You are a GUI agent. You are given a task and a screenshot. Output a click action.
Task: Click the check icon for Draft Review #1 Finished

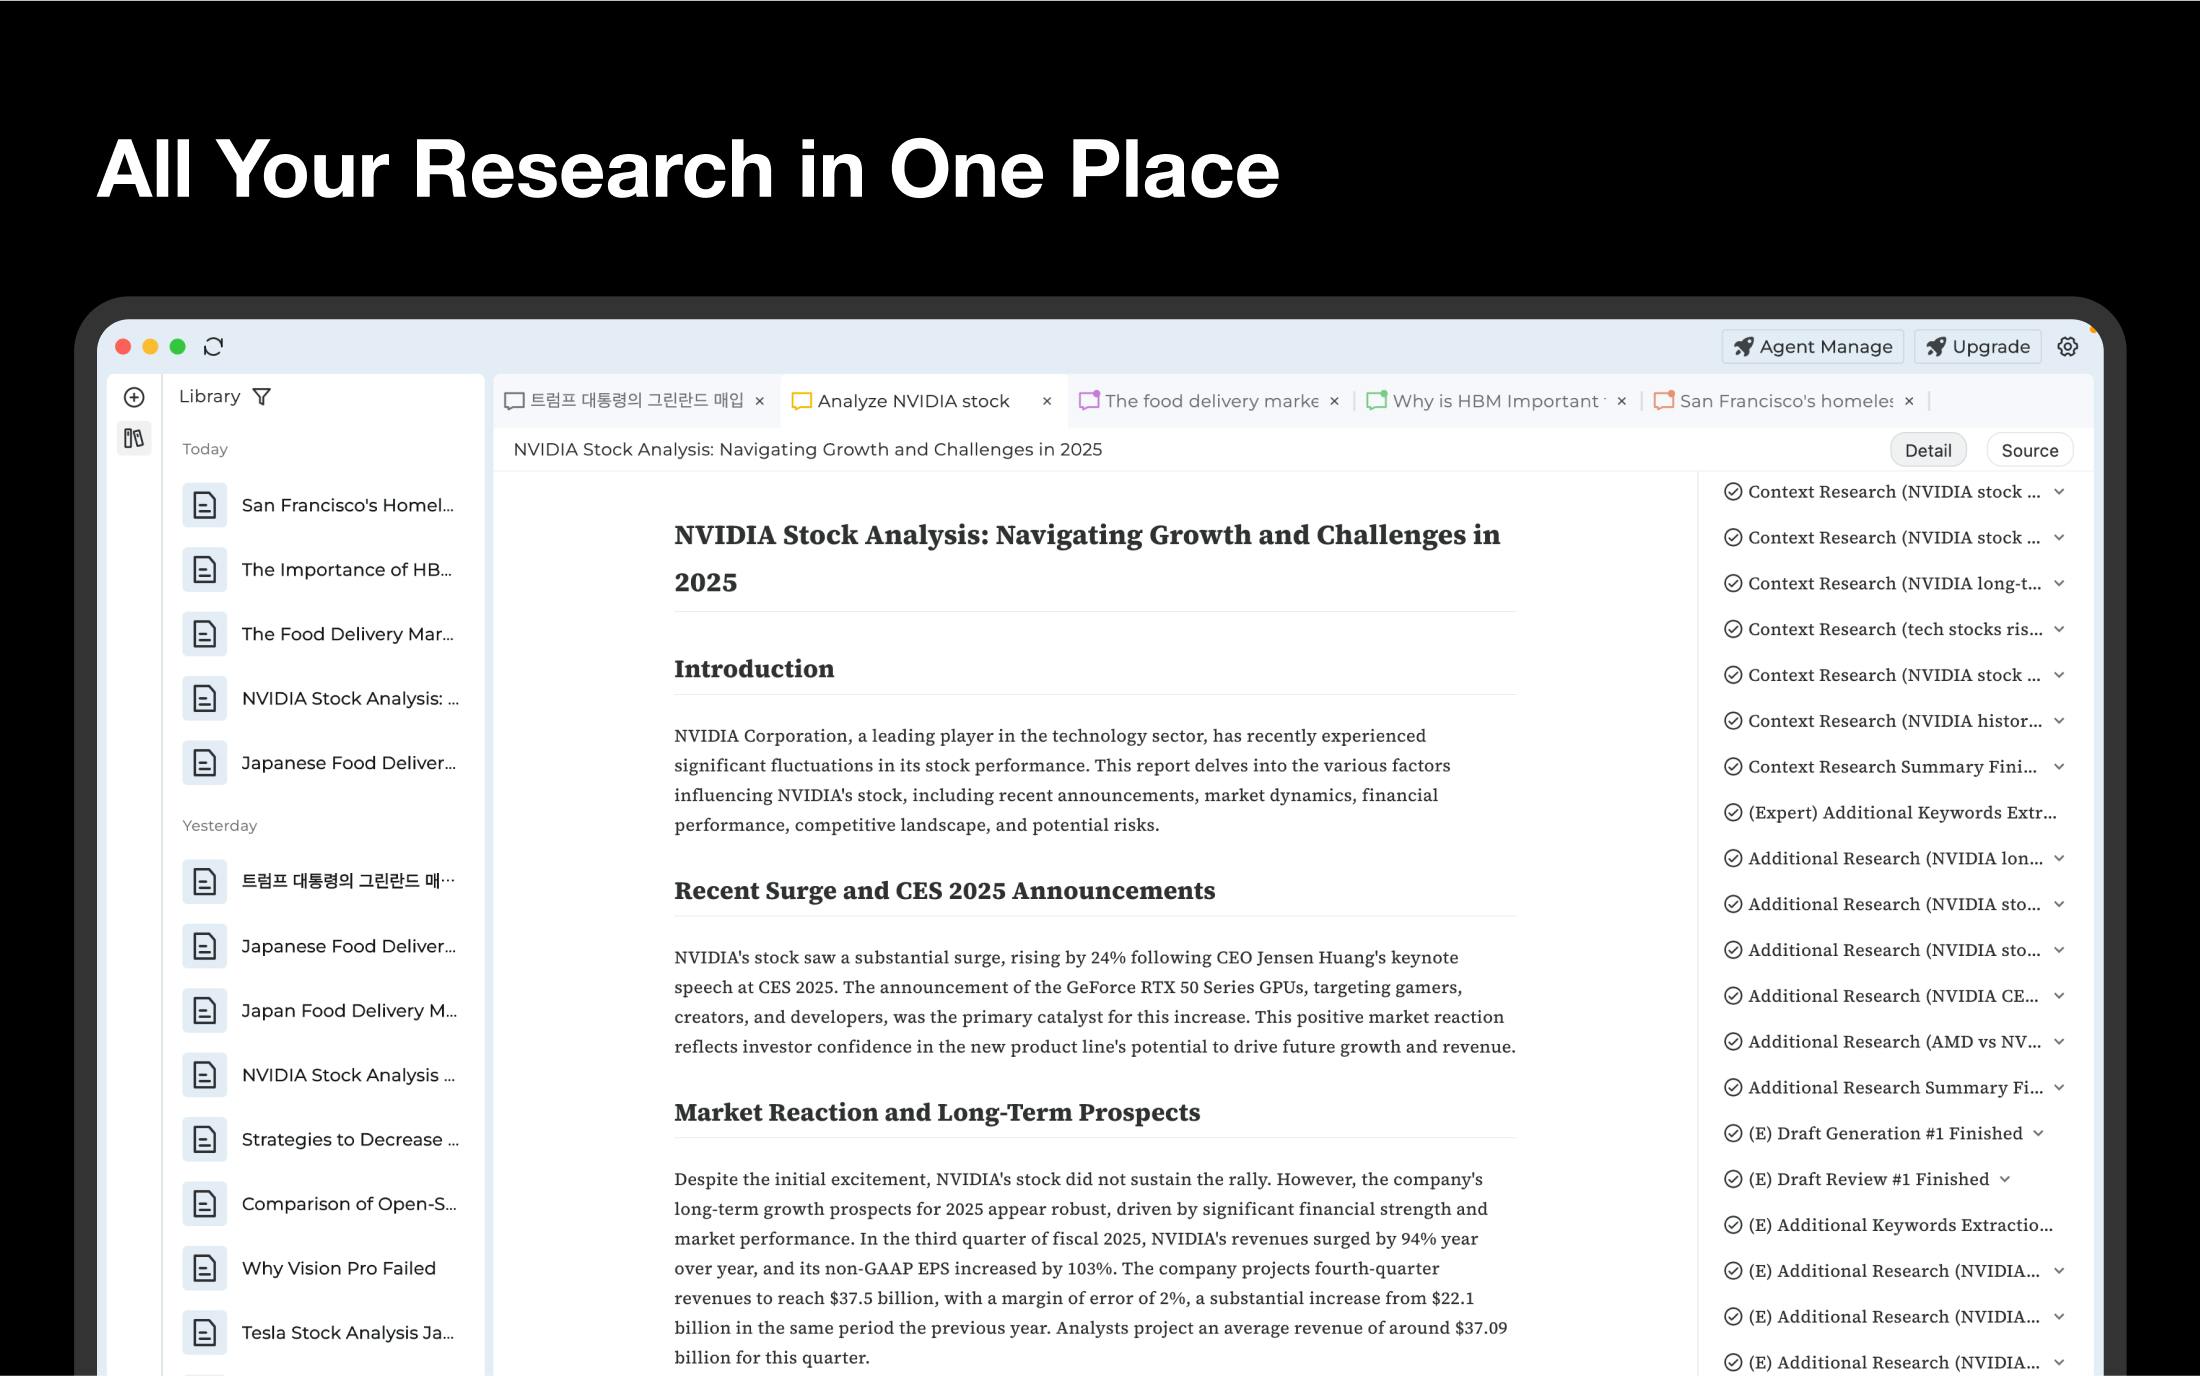point(1733,1179)
